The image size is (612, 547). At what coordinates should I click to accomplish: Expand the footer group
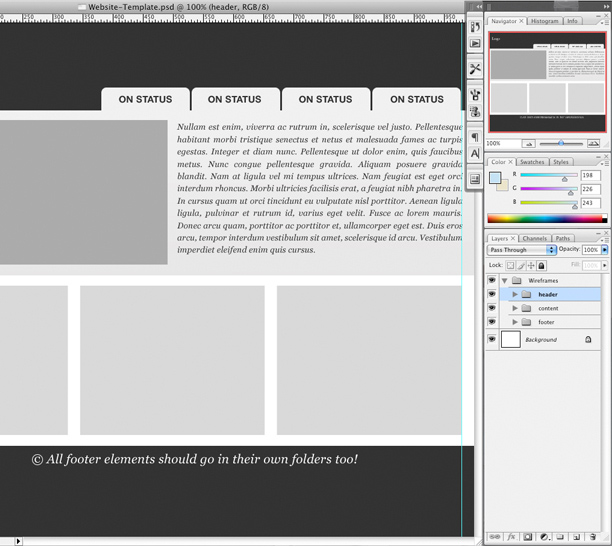click(x=515, y=322)
